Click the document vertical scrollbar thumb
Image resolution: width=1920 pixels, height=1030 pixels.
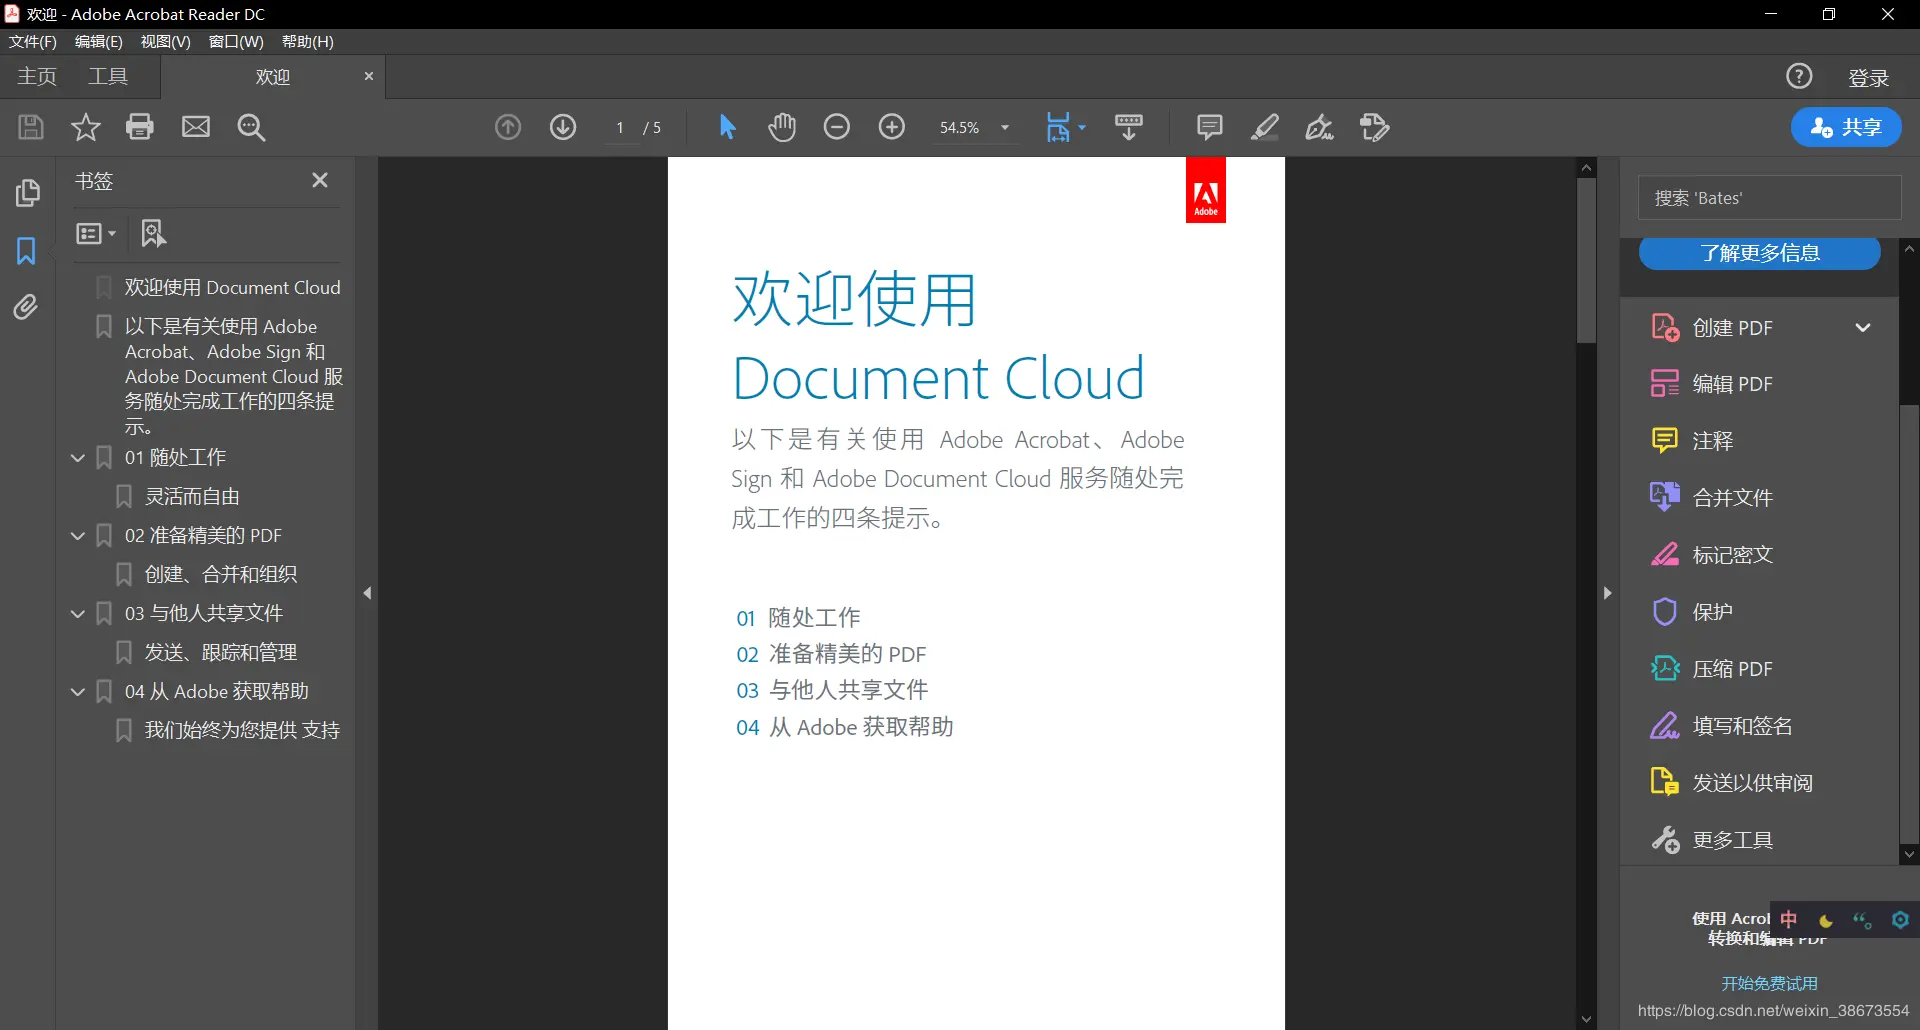point(1586,260)
